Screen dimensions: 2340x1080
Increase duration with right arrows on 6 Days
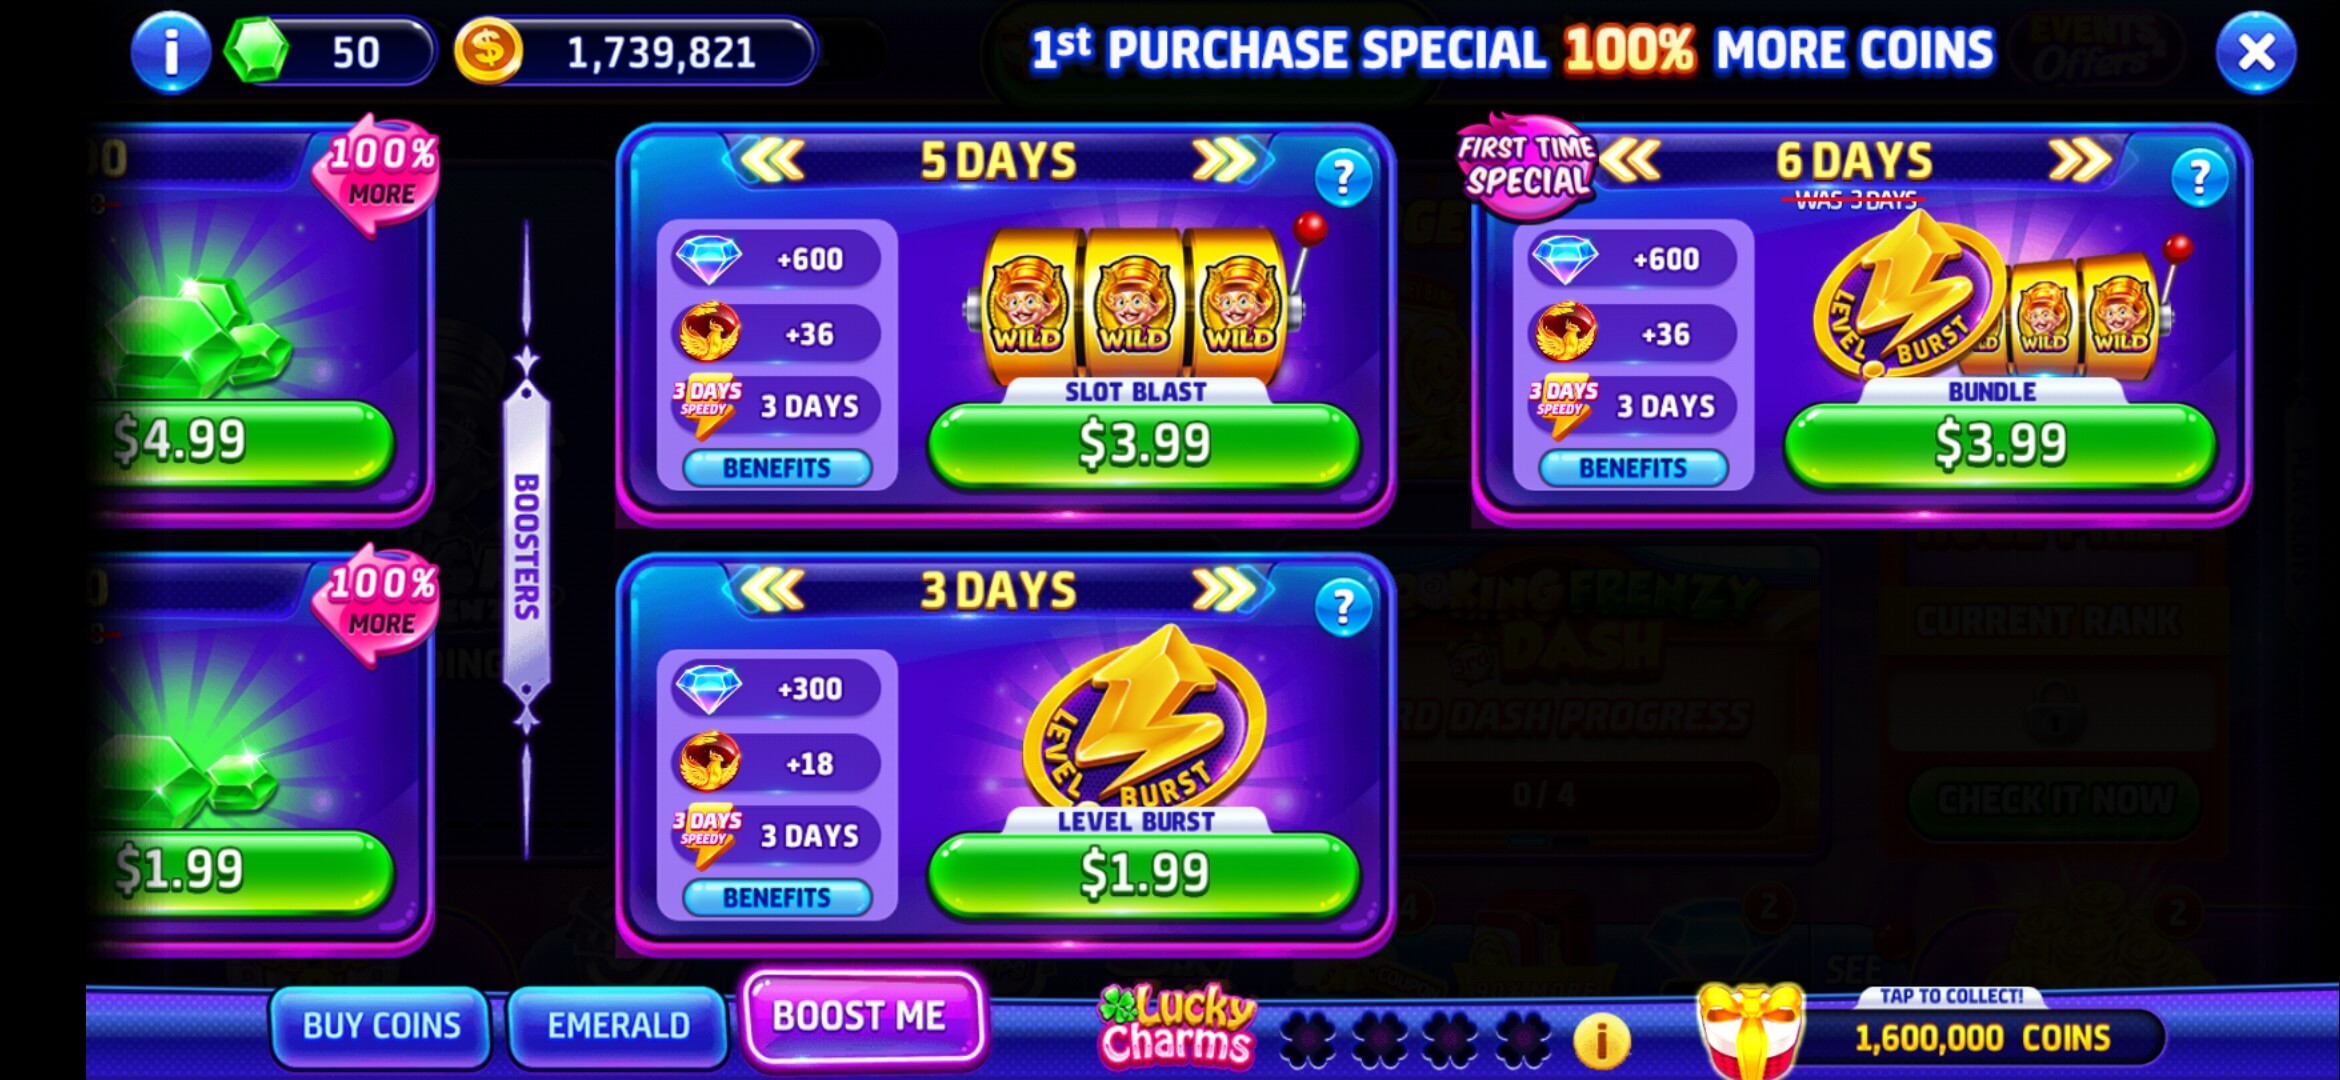click(2080, 160)
